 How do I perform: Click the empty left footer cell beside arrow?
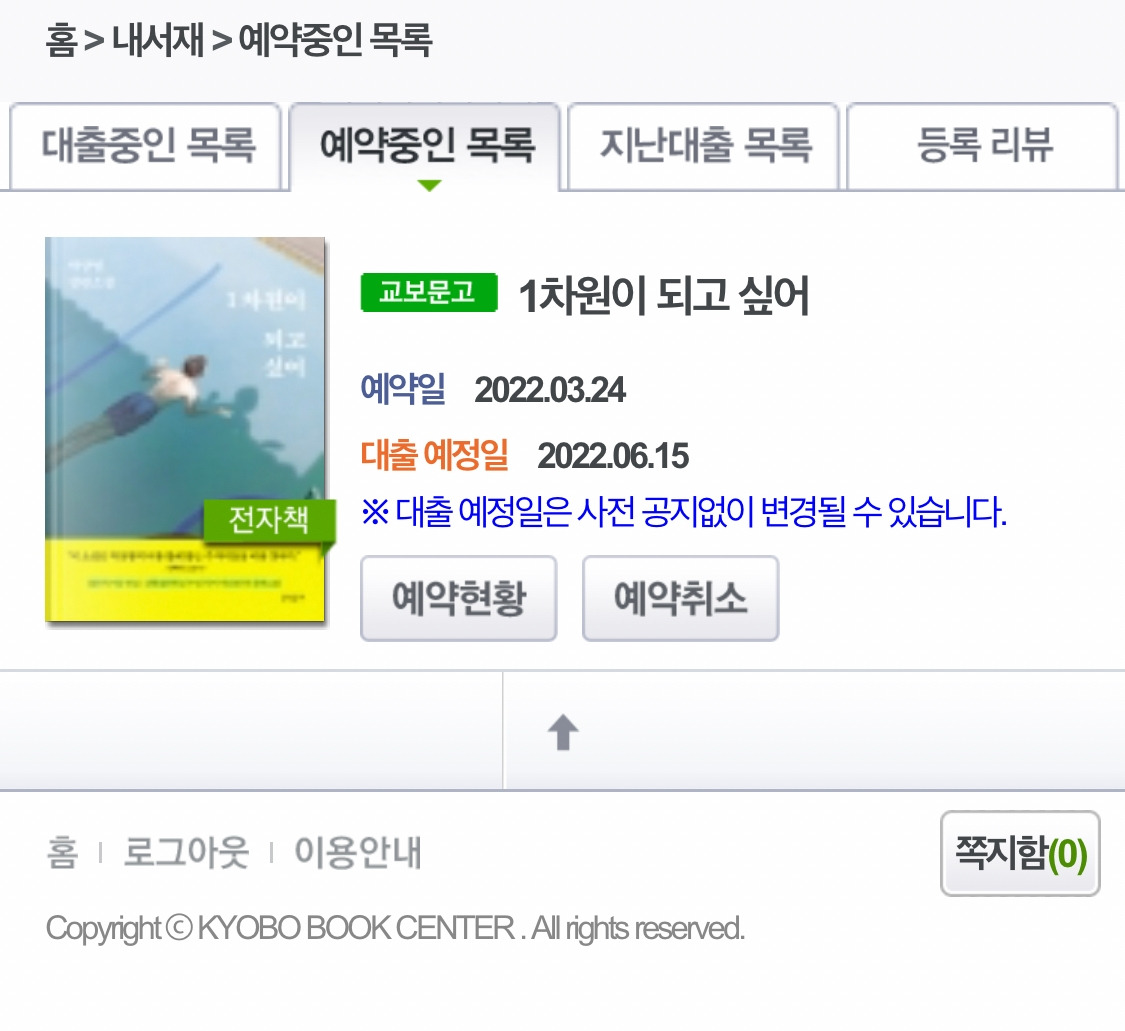coord(251,731)
